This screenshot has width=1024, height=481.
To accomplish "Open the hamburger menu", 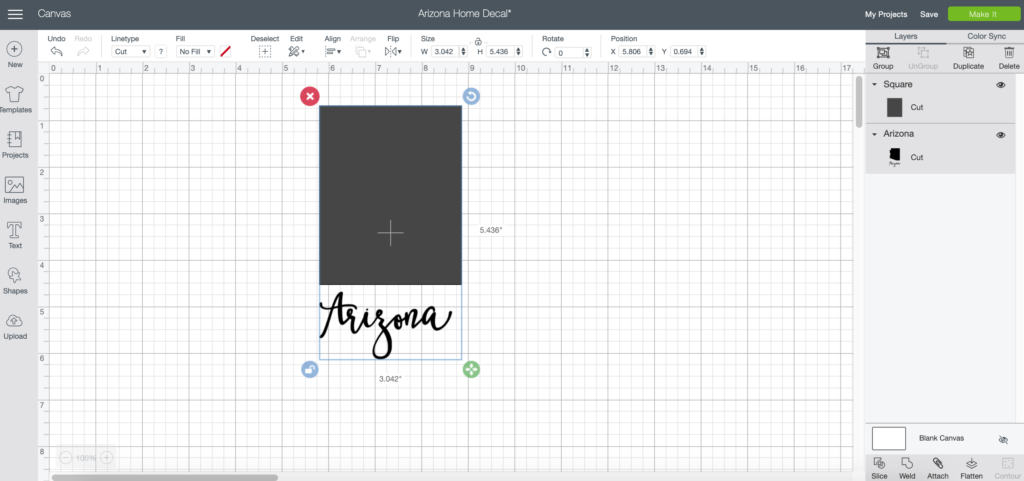I will (x=14, y=14).
